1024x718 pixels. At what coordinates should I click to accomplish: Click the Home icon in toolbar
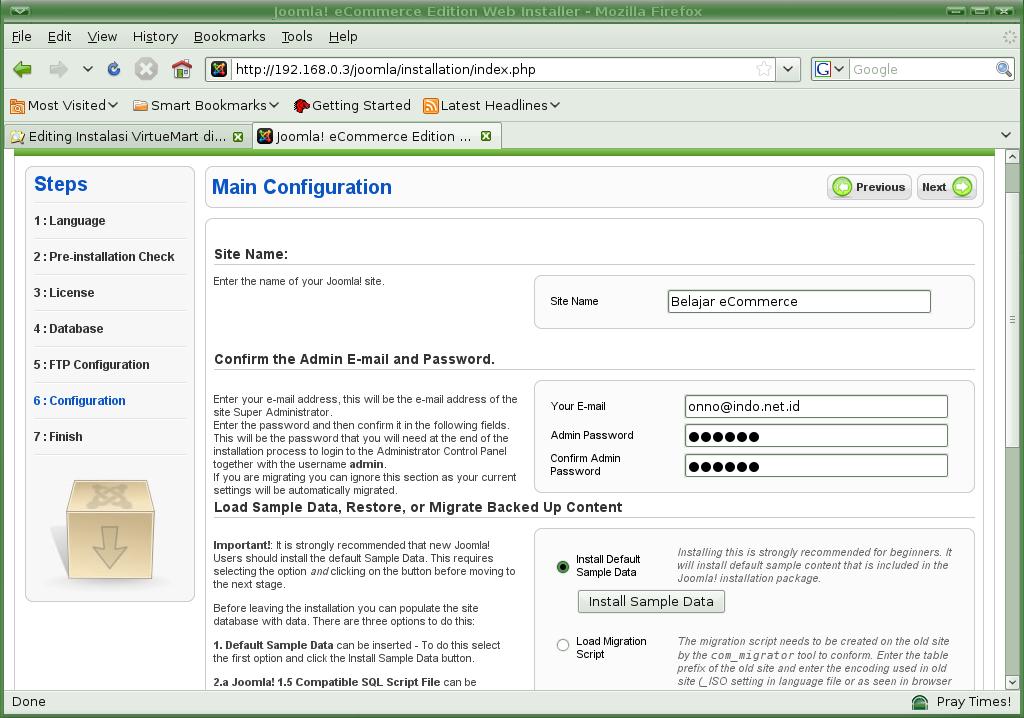click(x=181, y=69)
